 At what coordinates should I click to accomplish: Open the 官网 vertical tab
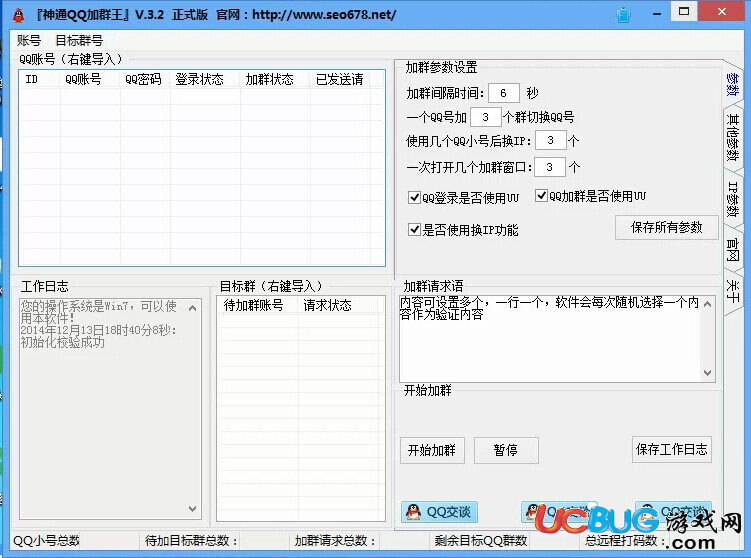coord(732,250)
